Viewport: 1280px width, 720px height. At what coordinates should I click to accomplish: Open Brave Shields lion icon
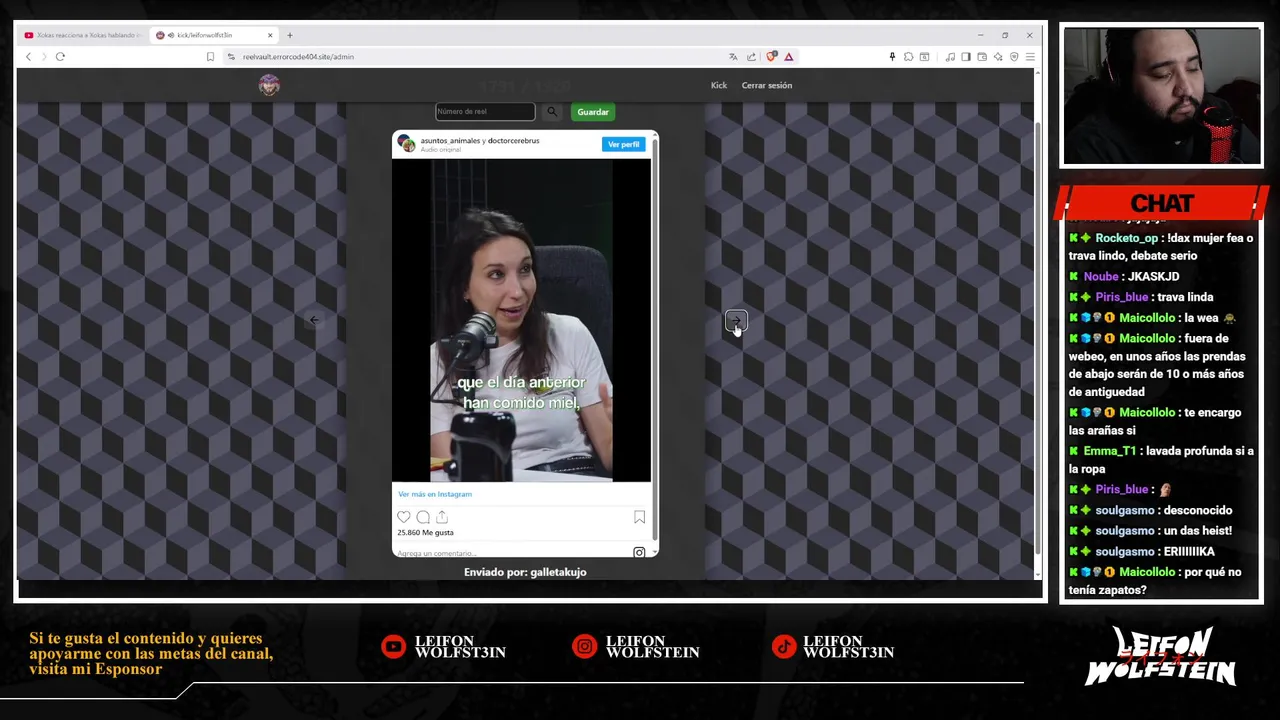(771, 57)
